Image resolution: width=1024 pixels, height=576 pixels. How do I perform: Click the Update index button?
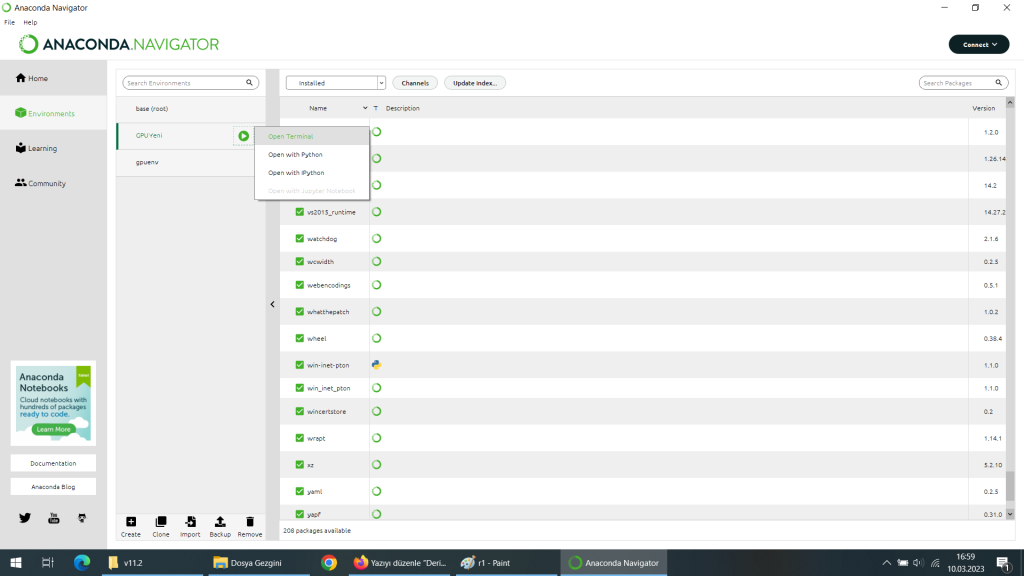coord(475,83)
